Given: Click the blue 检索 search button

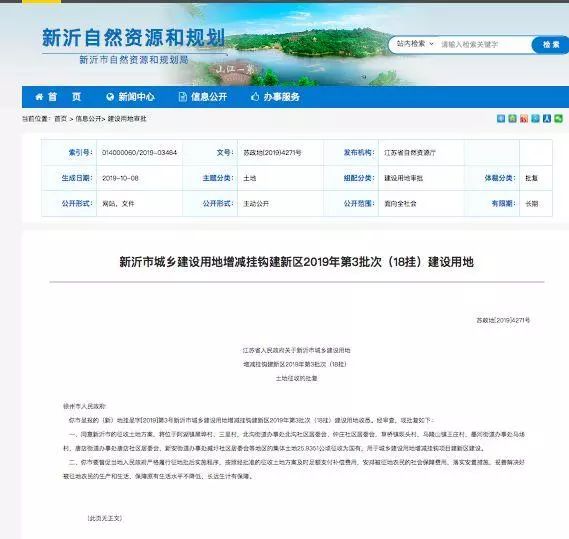Looking at the screenshot, I should 550,45.
